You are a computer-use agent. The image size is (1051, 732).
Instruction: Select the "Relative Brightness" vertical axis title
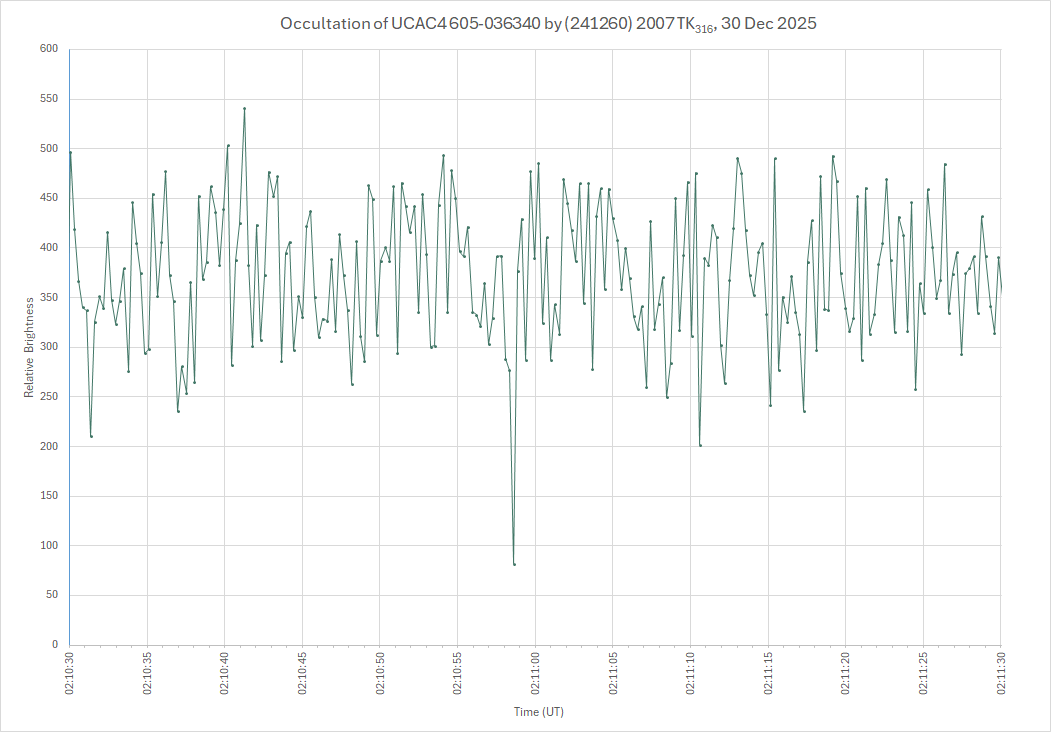(x=29, y=346)
